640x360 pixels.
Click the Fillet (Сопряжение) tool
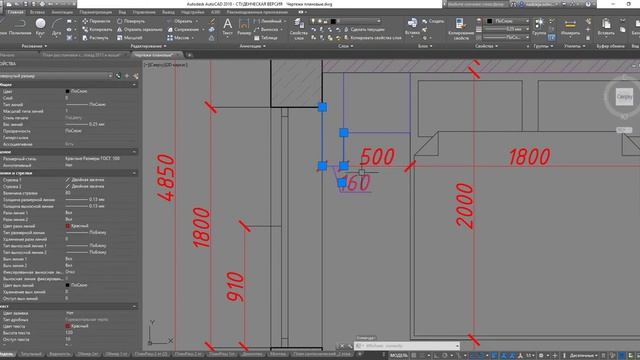click(x=183, y=29)
